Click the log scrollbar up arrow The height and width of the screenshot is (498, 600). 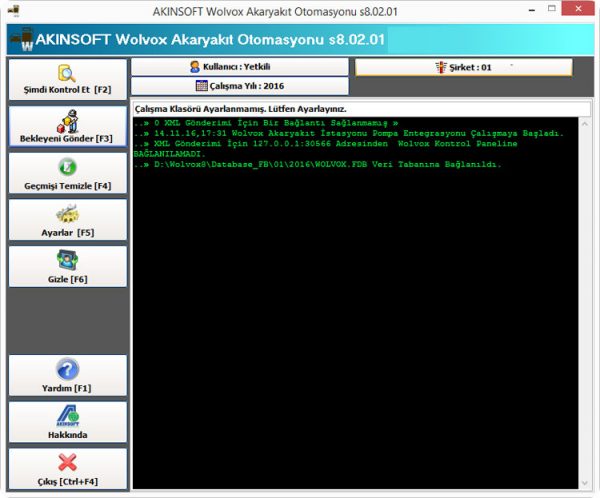click(x=585, y=124)
